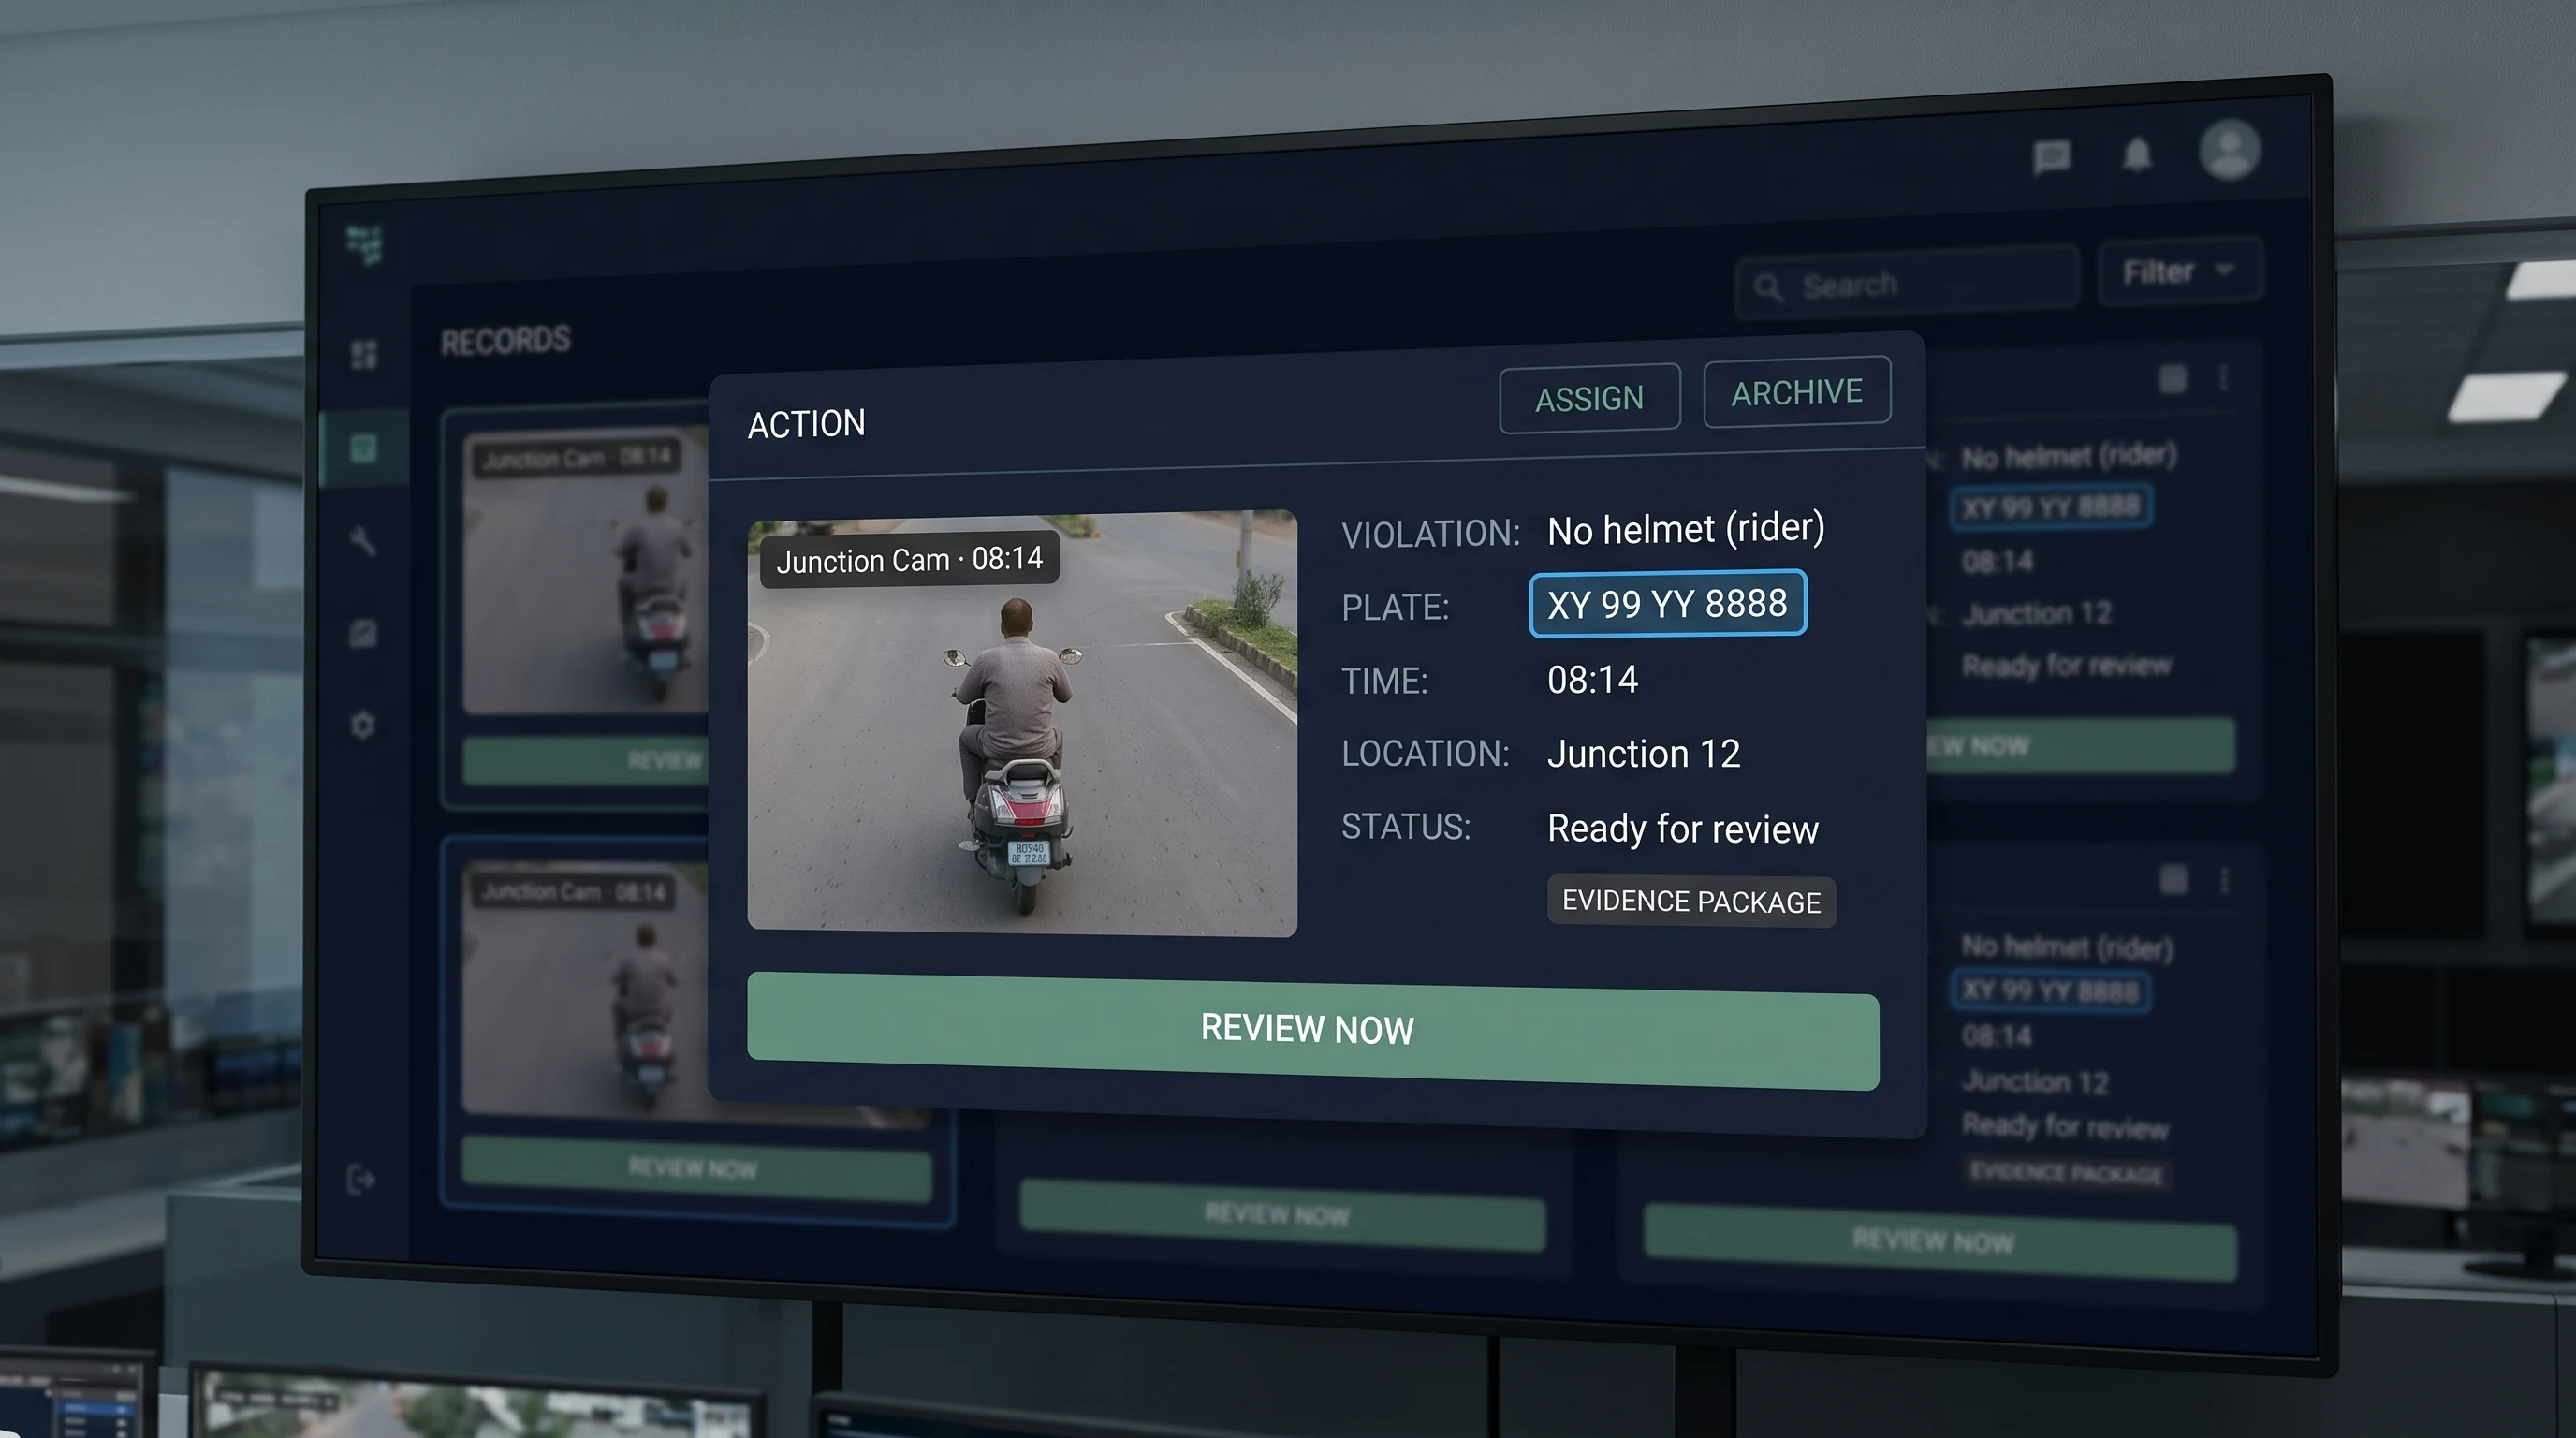Image resolution: width=2576 pixels, height=1438 pixels.
Task: Click the square icon on upper right card
Action: click(x=2172, y=379)
